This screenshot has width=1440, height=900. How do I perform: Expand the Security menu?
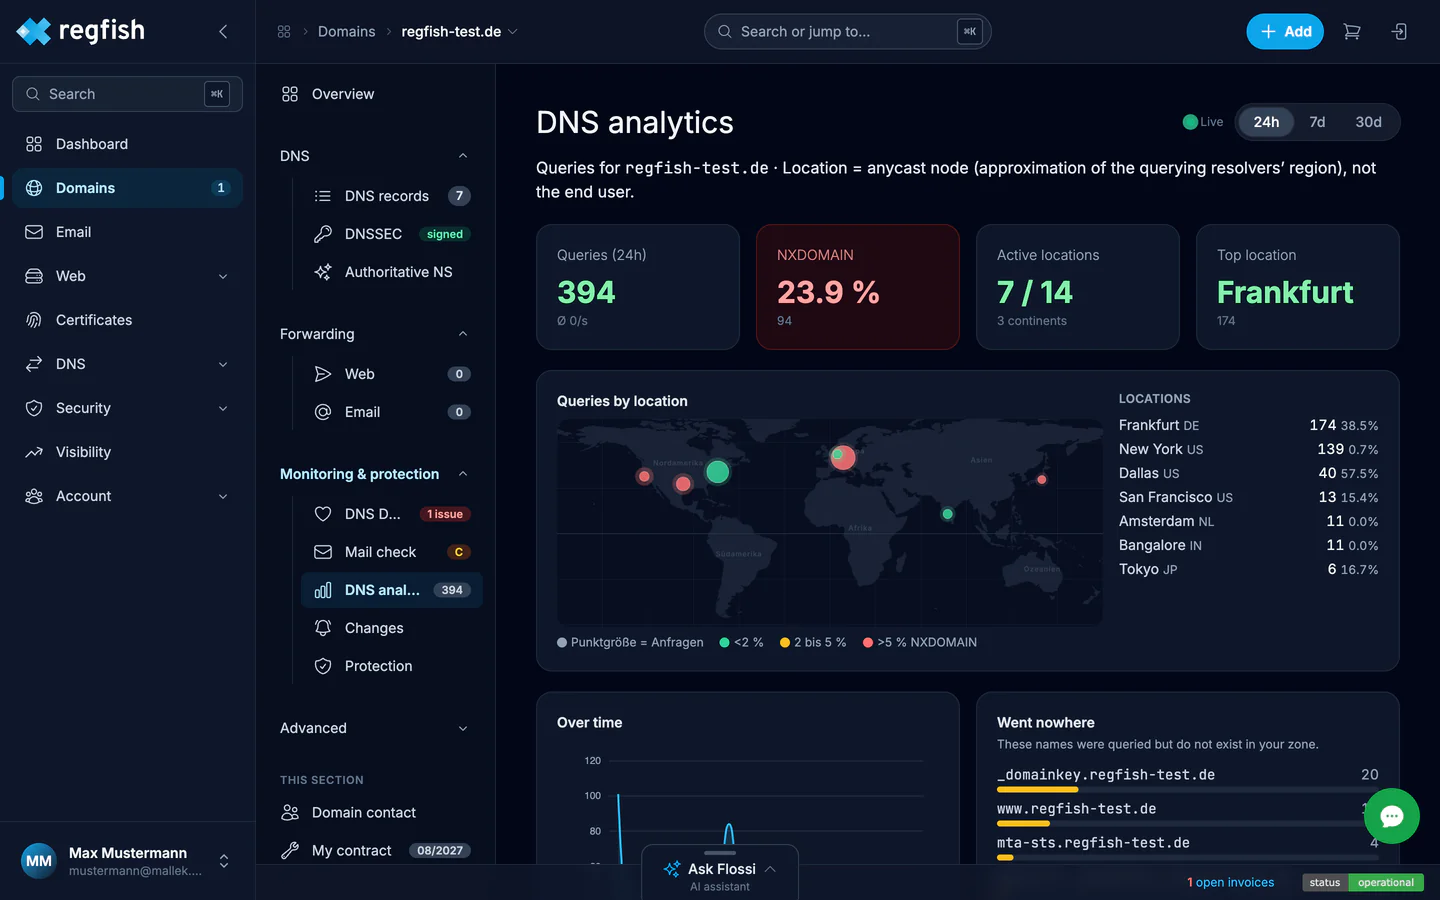pyautogui.click(x=127, y=408)
